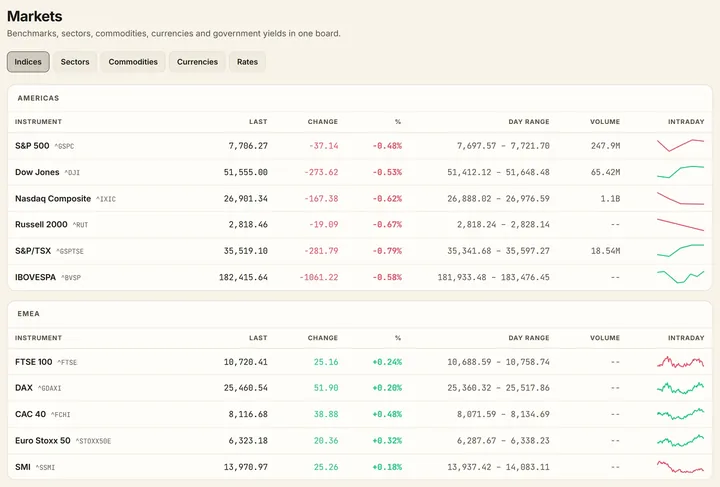720x487 pixels.
Task: Click the ^GDAXI ticker symbol
Action: pyautogui.click(x=49, y=389)
